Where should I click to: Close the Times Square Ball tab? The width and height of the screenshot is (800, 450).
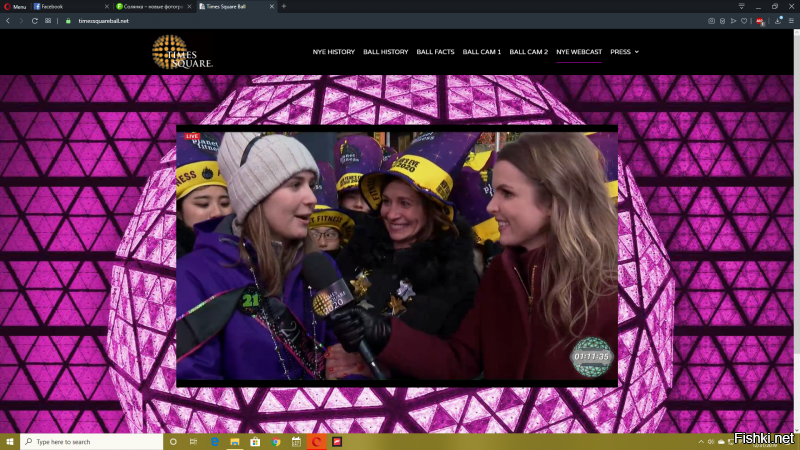tap(271, 7)
